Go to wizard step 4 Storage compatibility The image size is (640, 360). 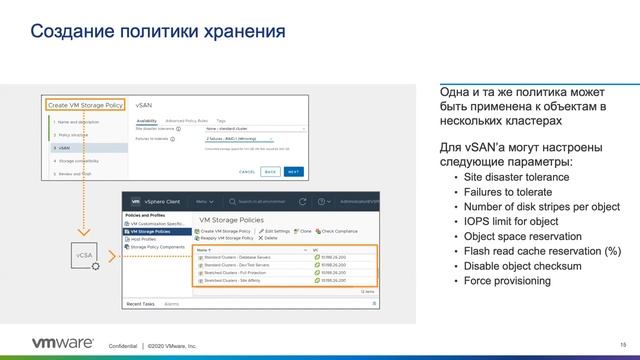point(76,161)
